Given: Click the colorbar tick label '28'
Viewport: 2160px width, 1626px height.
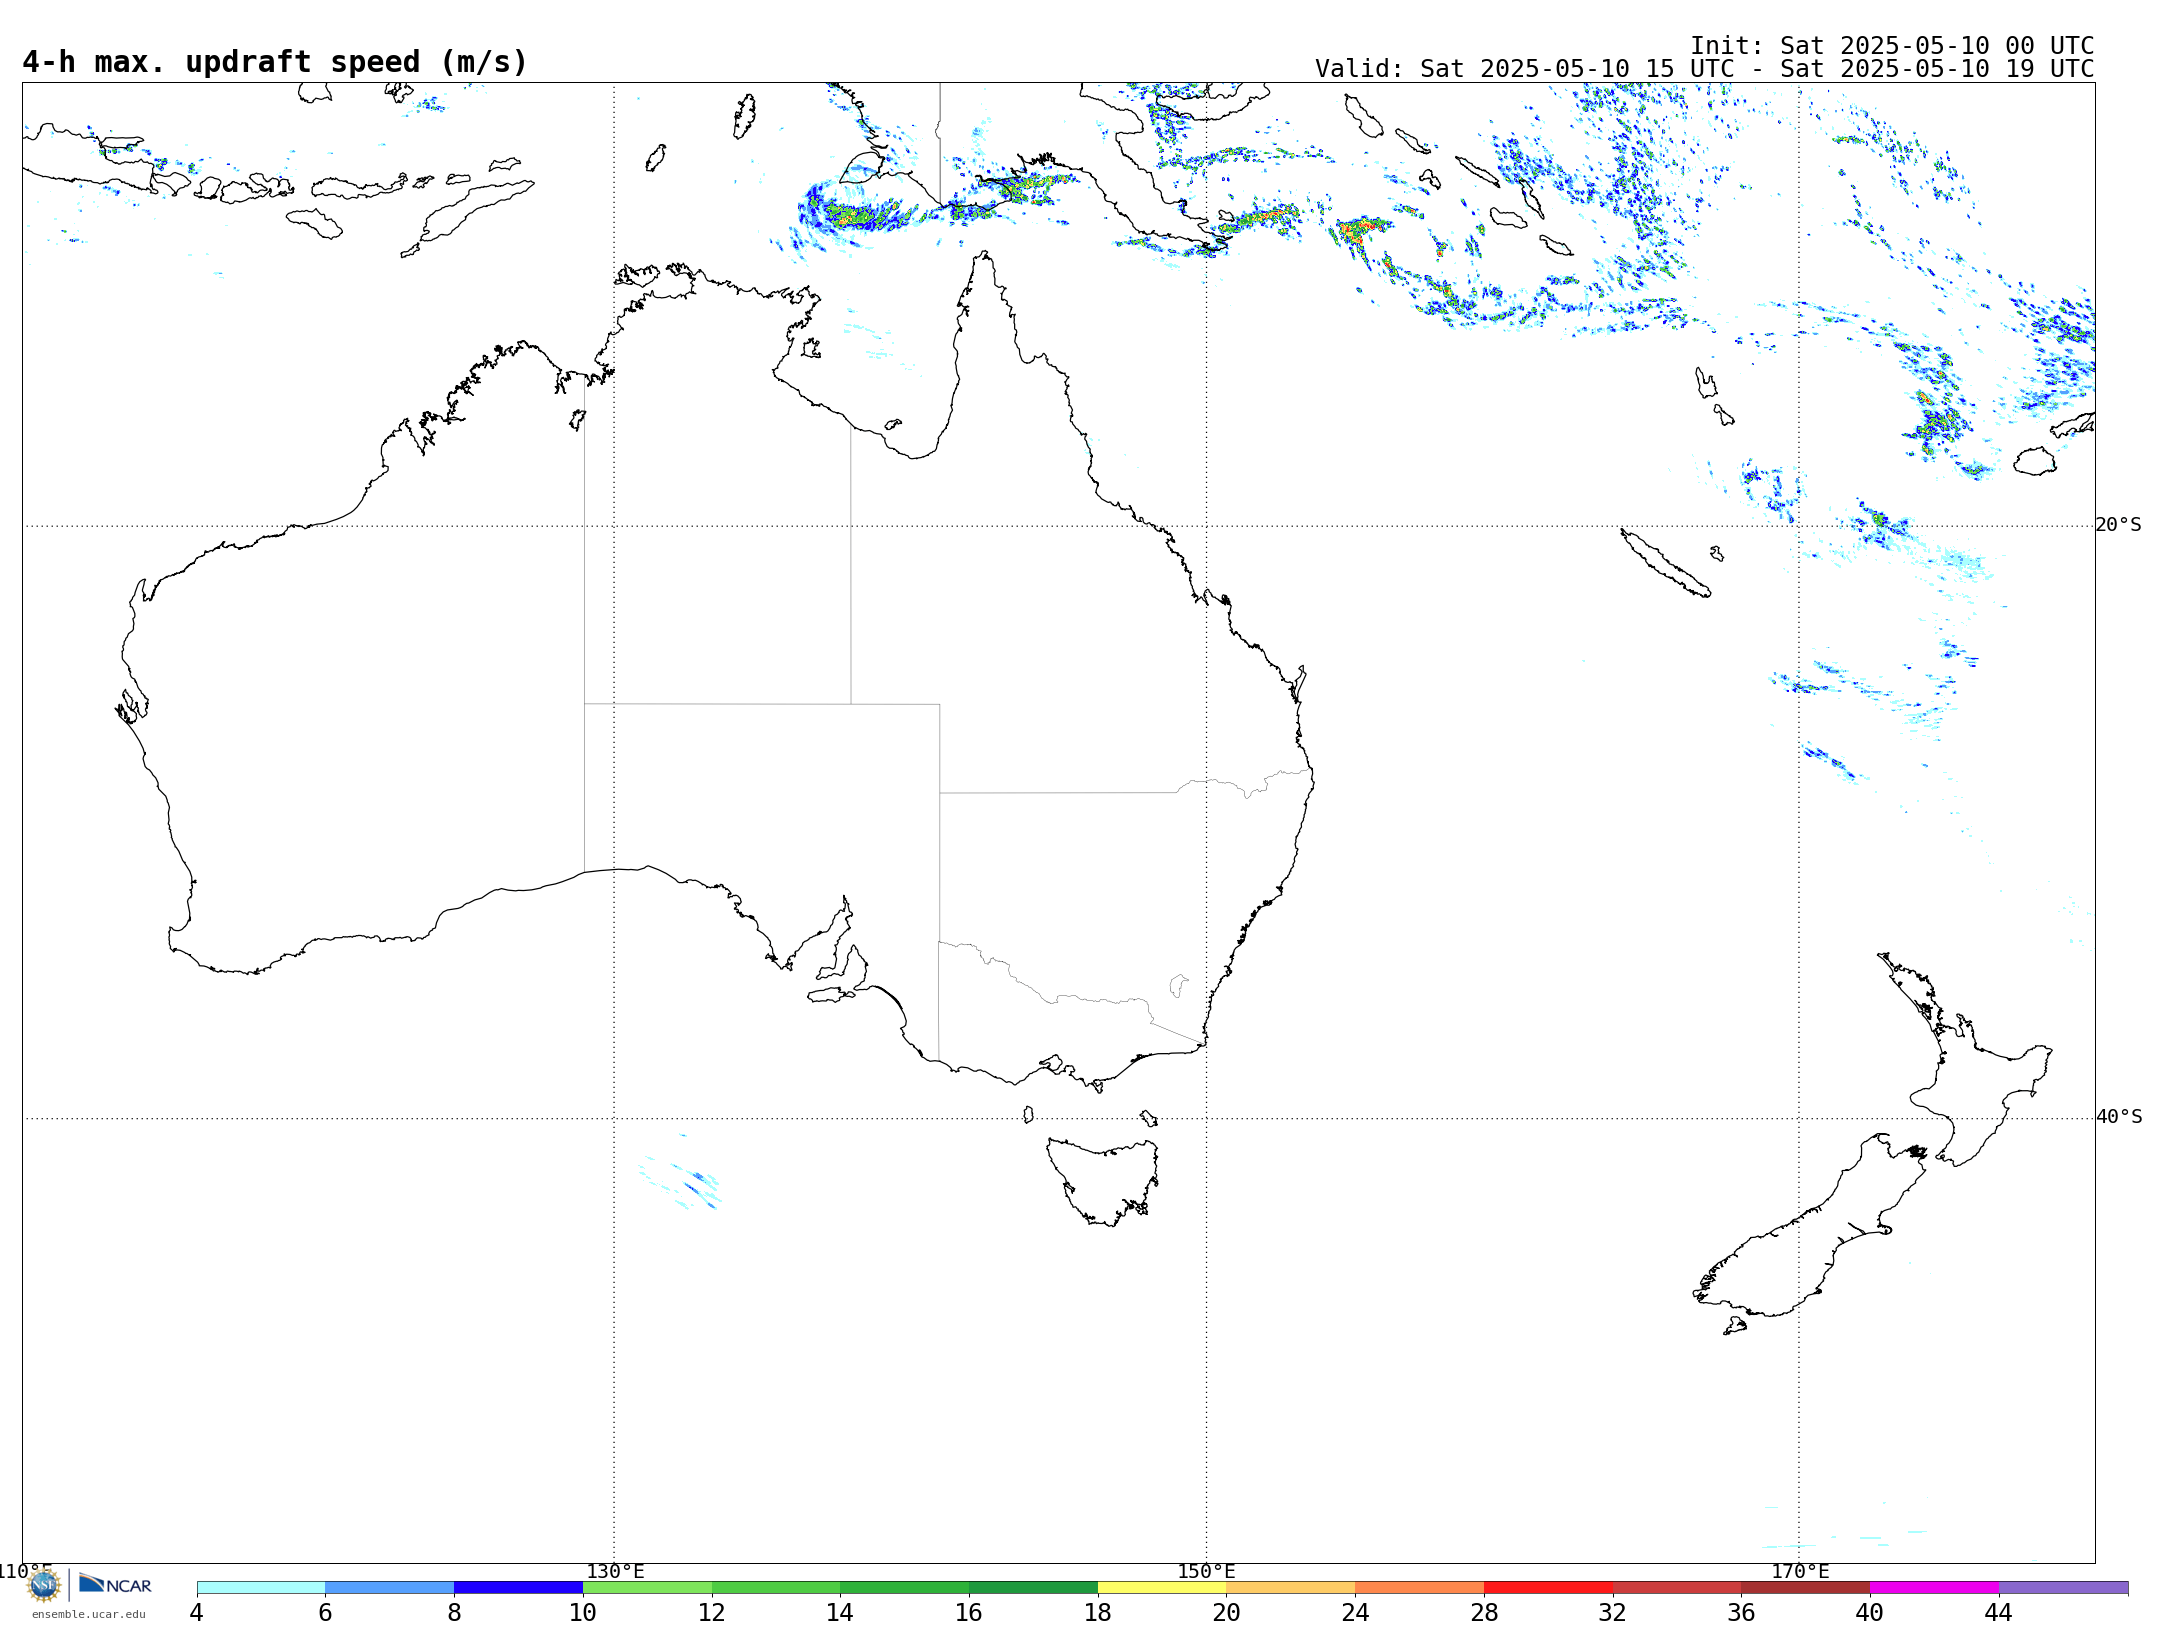Looking at the screenshot, I should [1484, 1612].
